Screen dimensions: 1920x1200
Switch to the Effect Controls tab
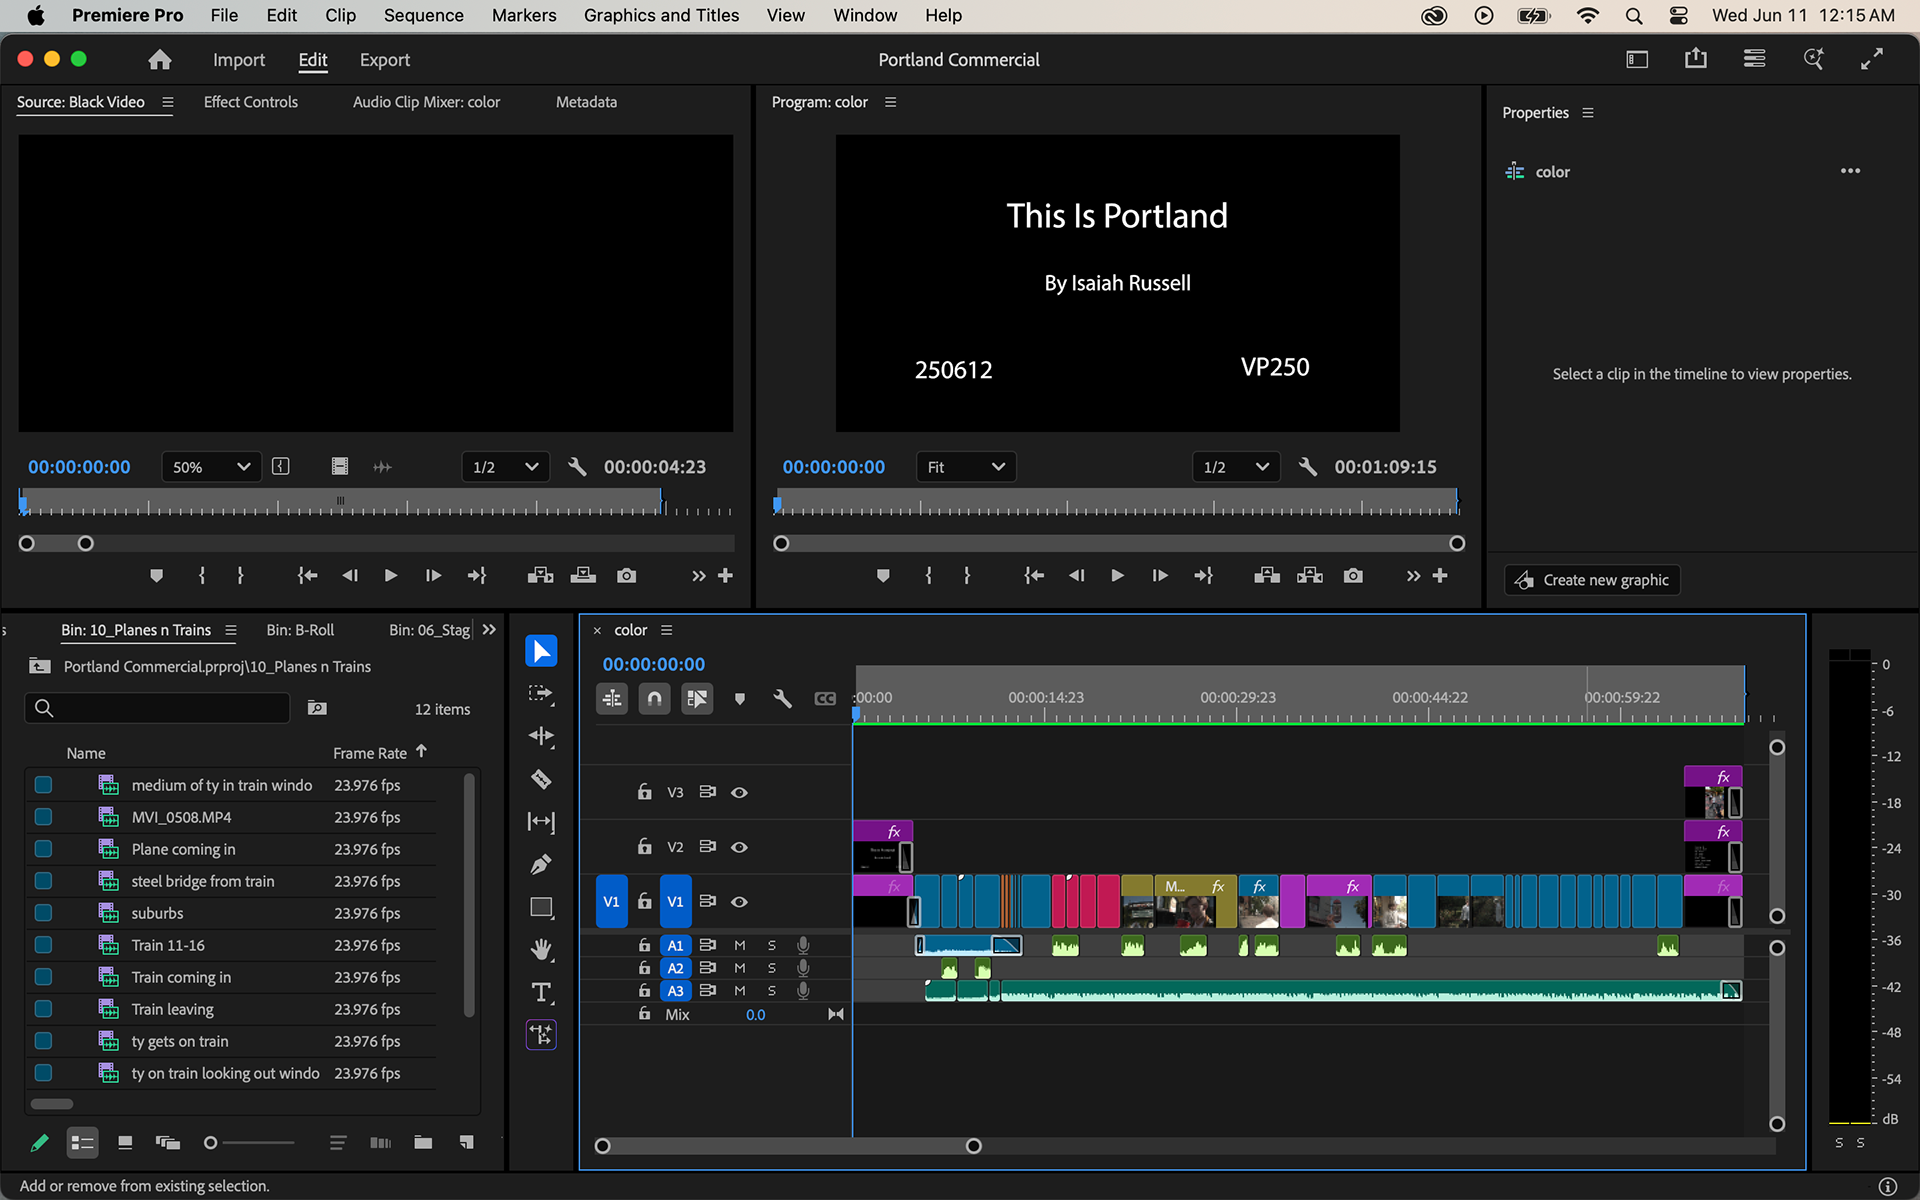coord(250,102)
